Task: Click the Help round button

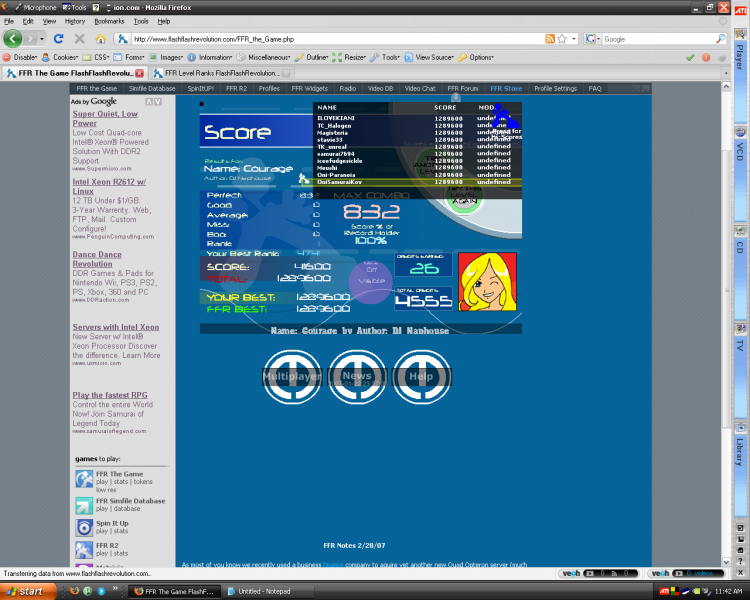Action: pos(421,377)
